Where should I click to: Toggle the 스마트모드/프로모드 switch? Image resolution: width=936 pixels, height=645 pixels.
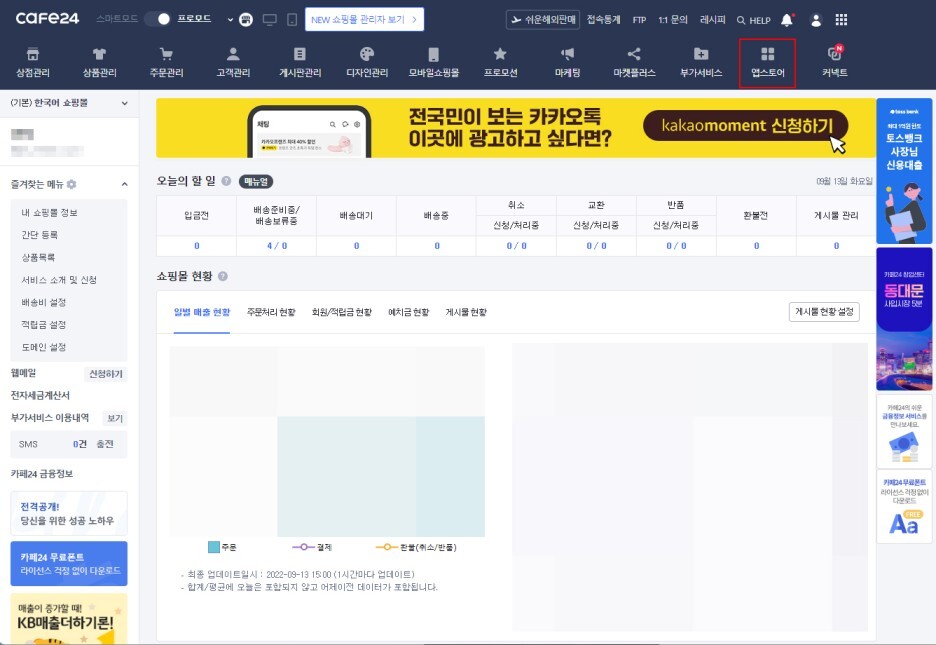158,19
